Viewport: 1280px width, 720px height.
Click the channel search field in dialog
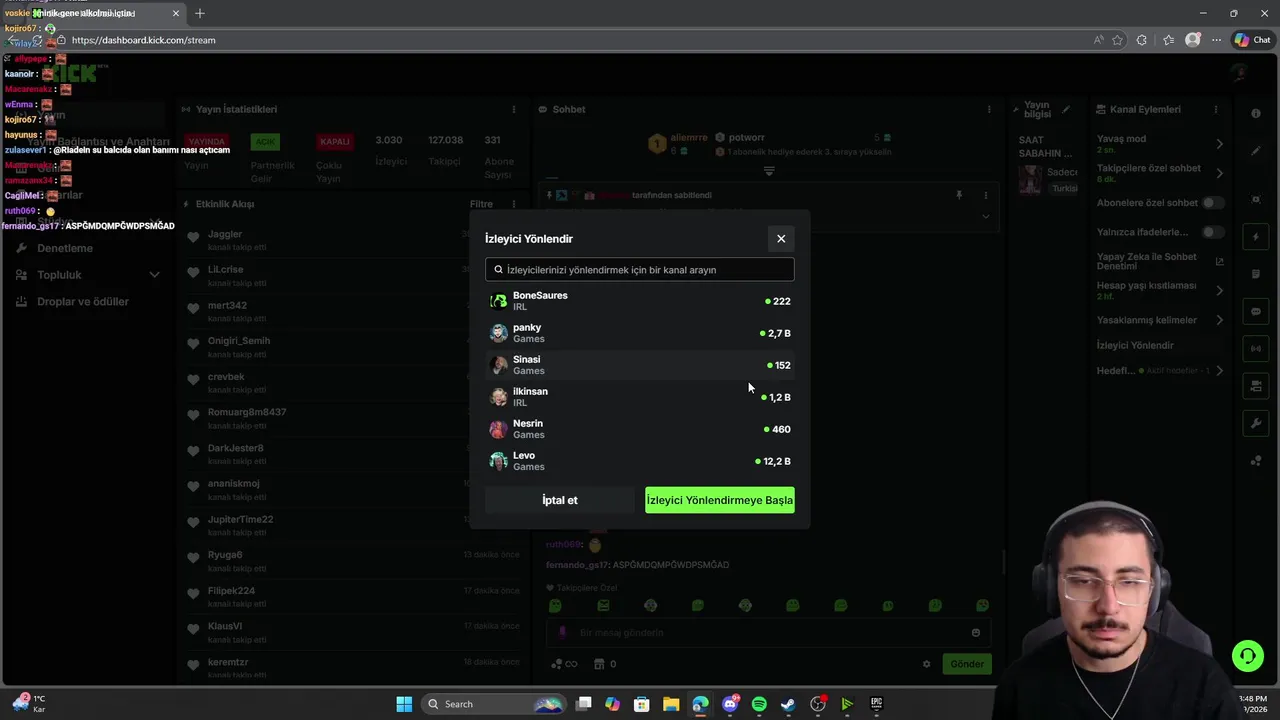click(x=640, y=270)
